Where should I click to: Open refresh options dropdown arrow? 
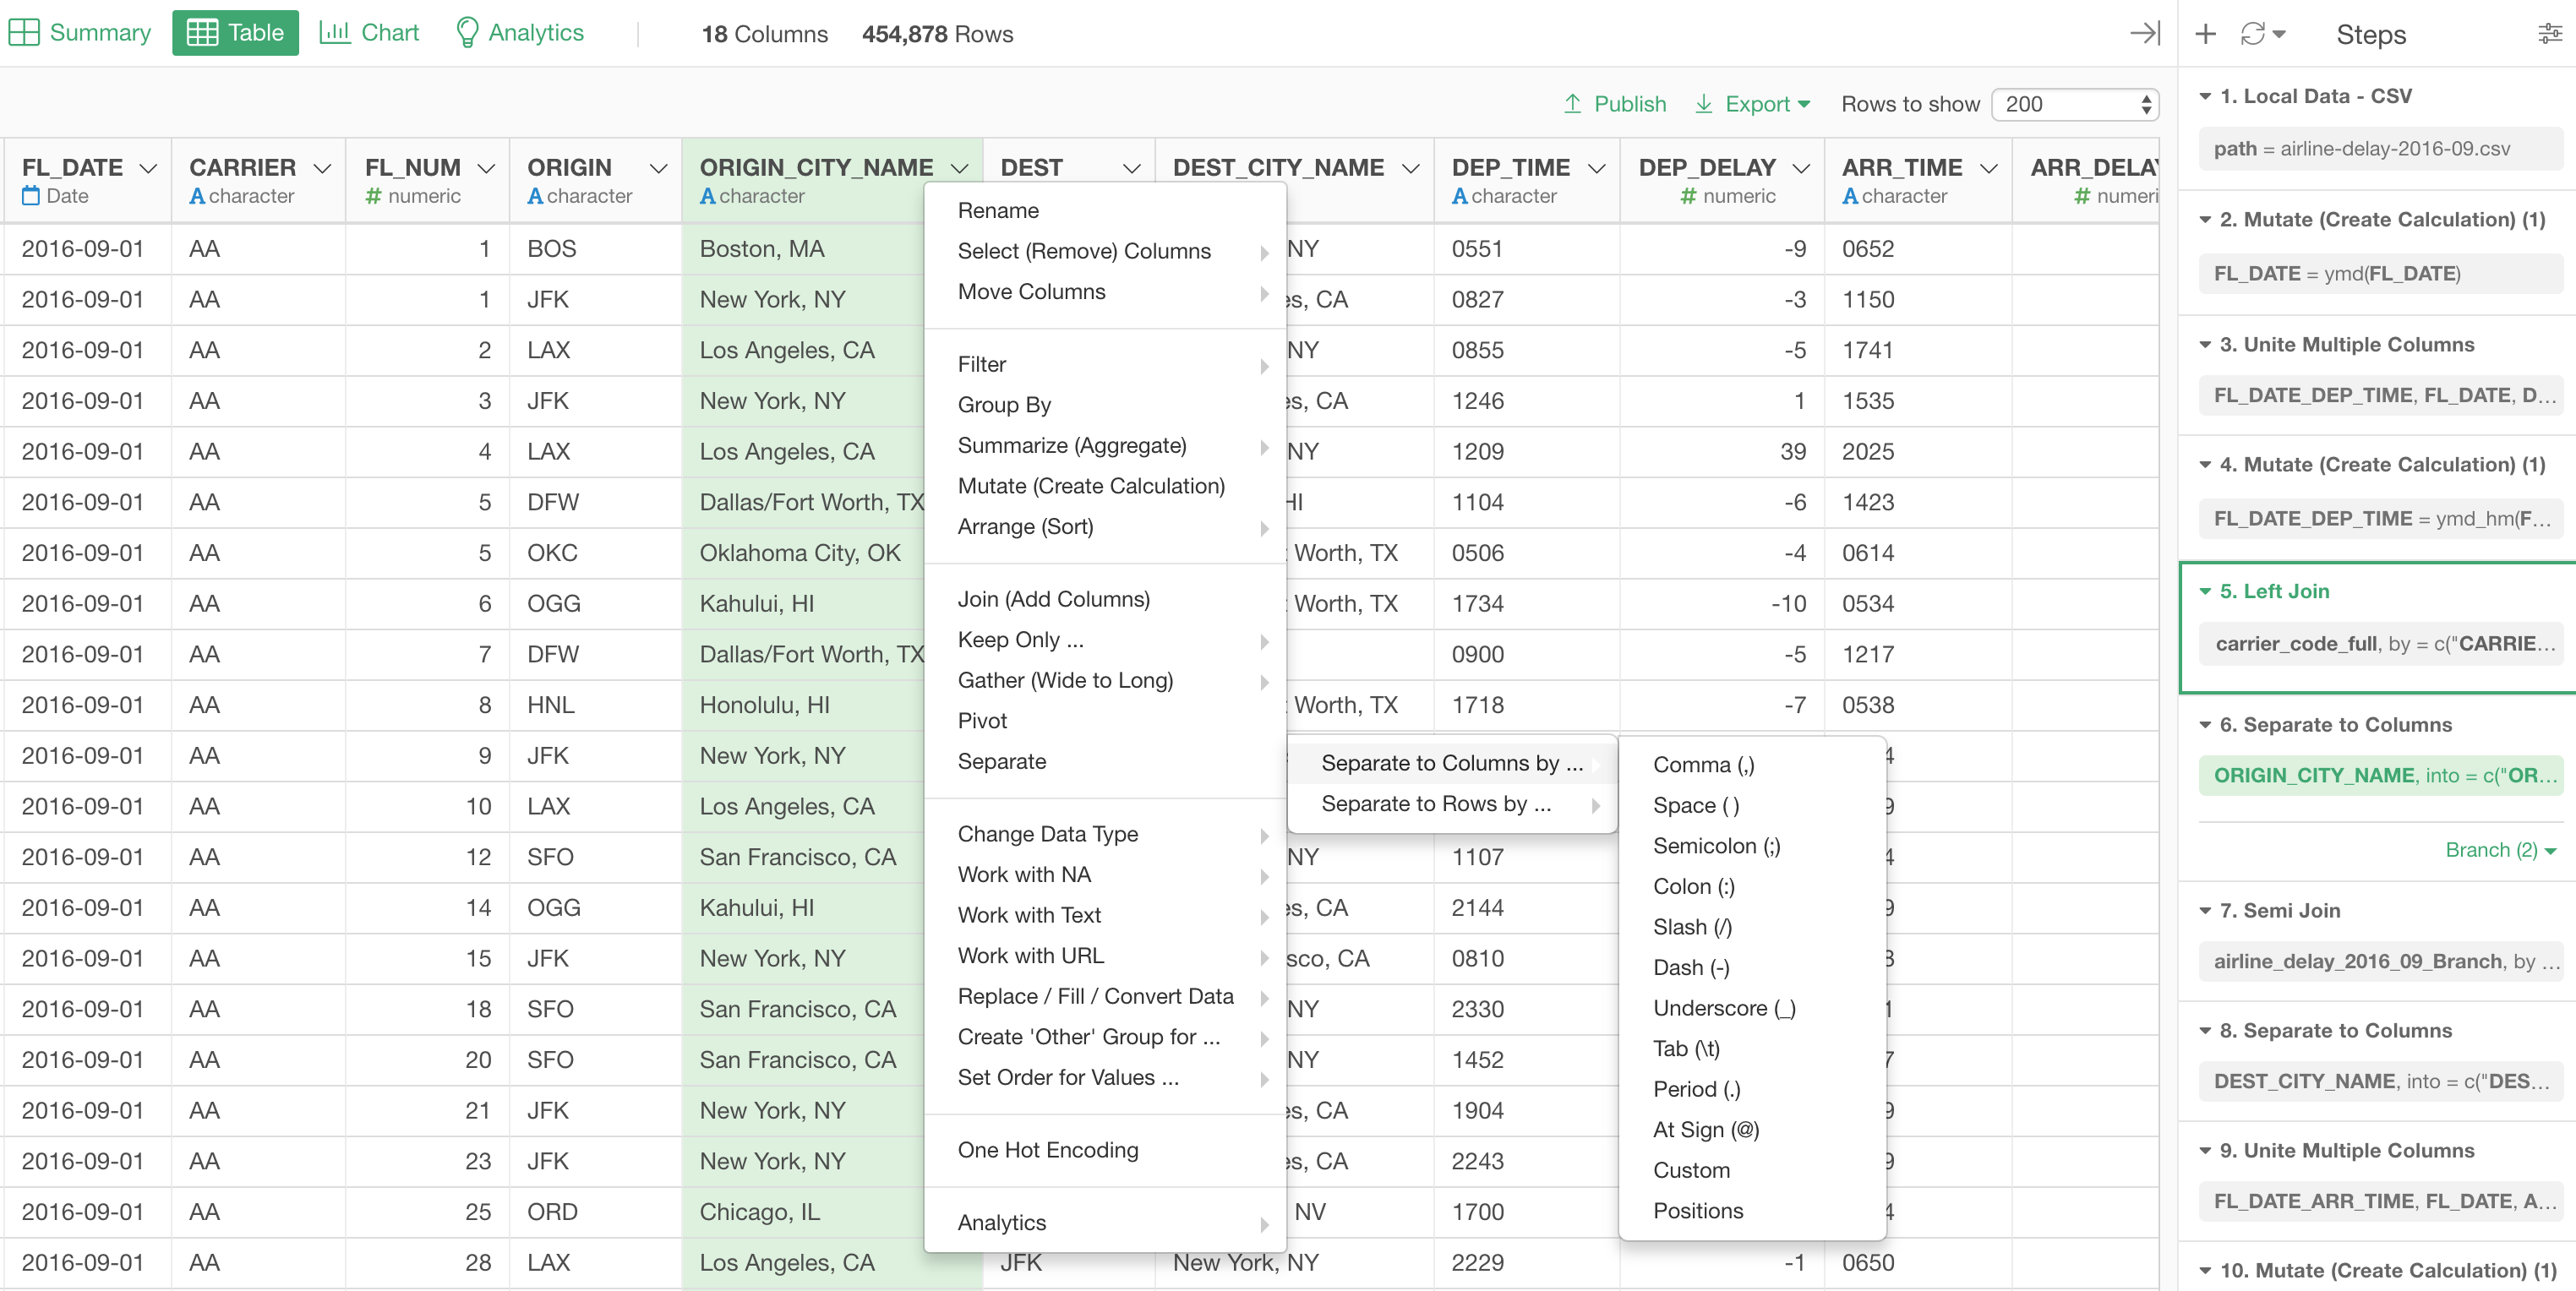pyautogui.click(x=2279, y=35)
